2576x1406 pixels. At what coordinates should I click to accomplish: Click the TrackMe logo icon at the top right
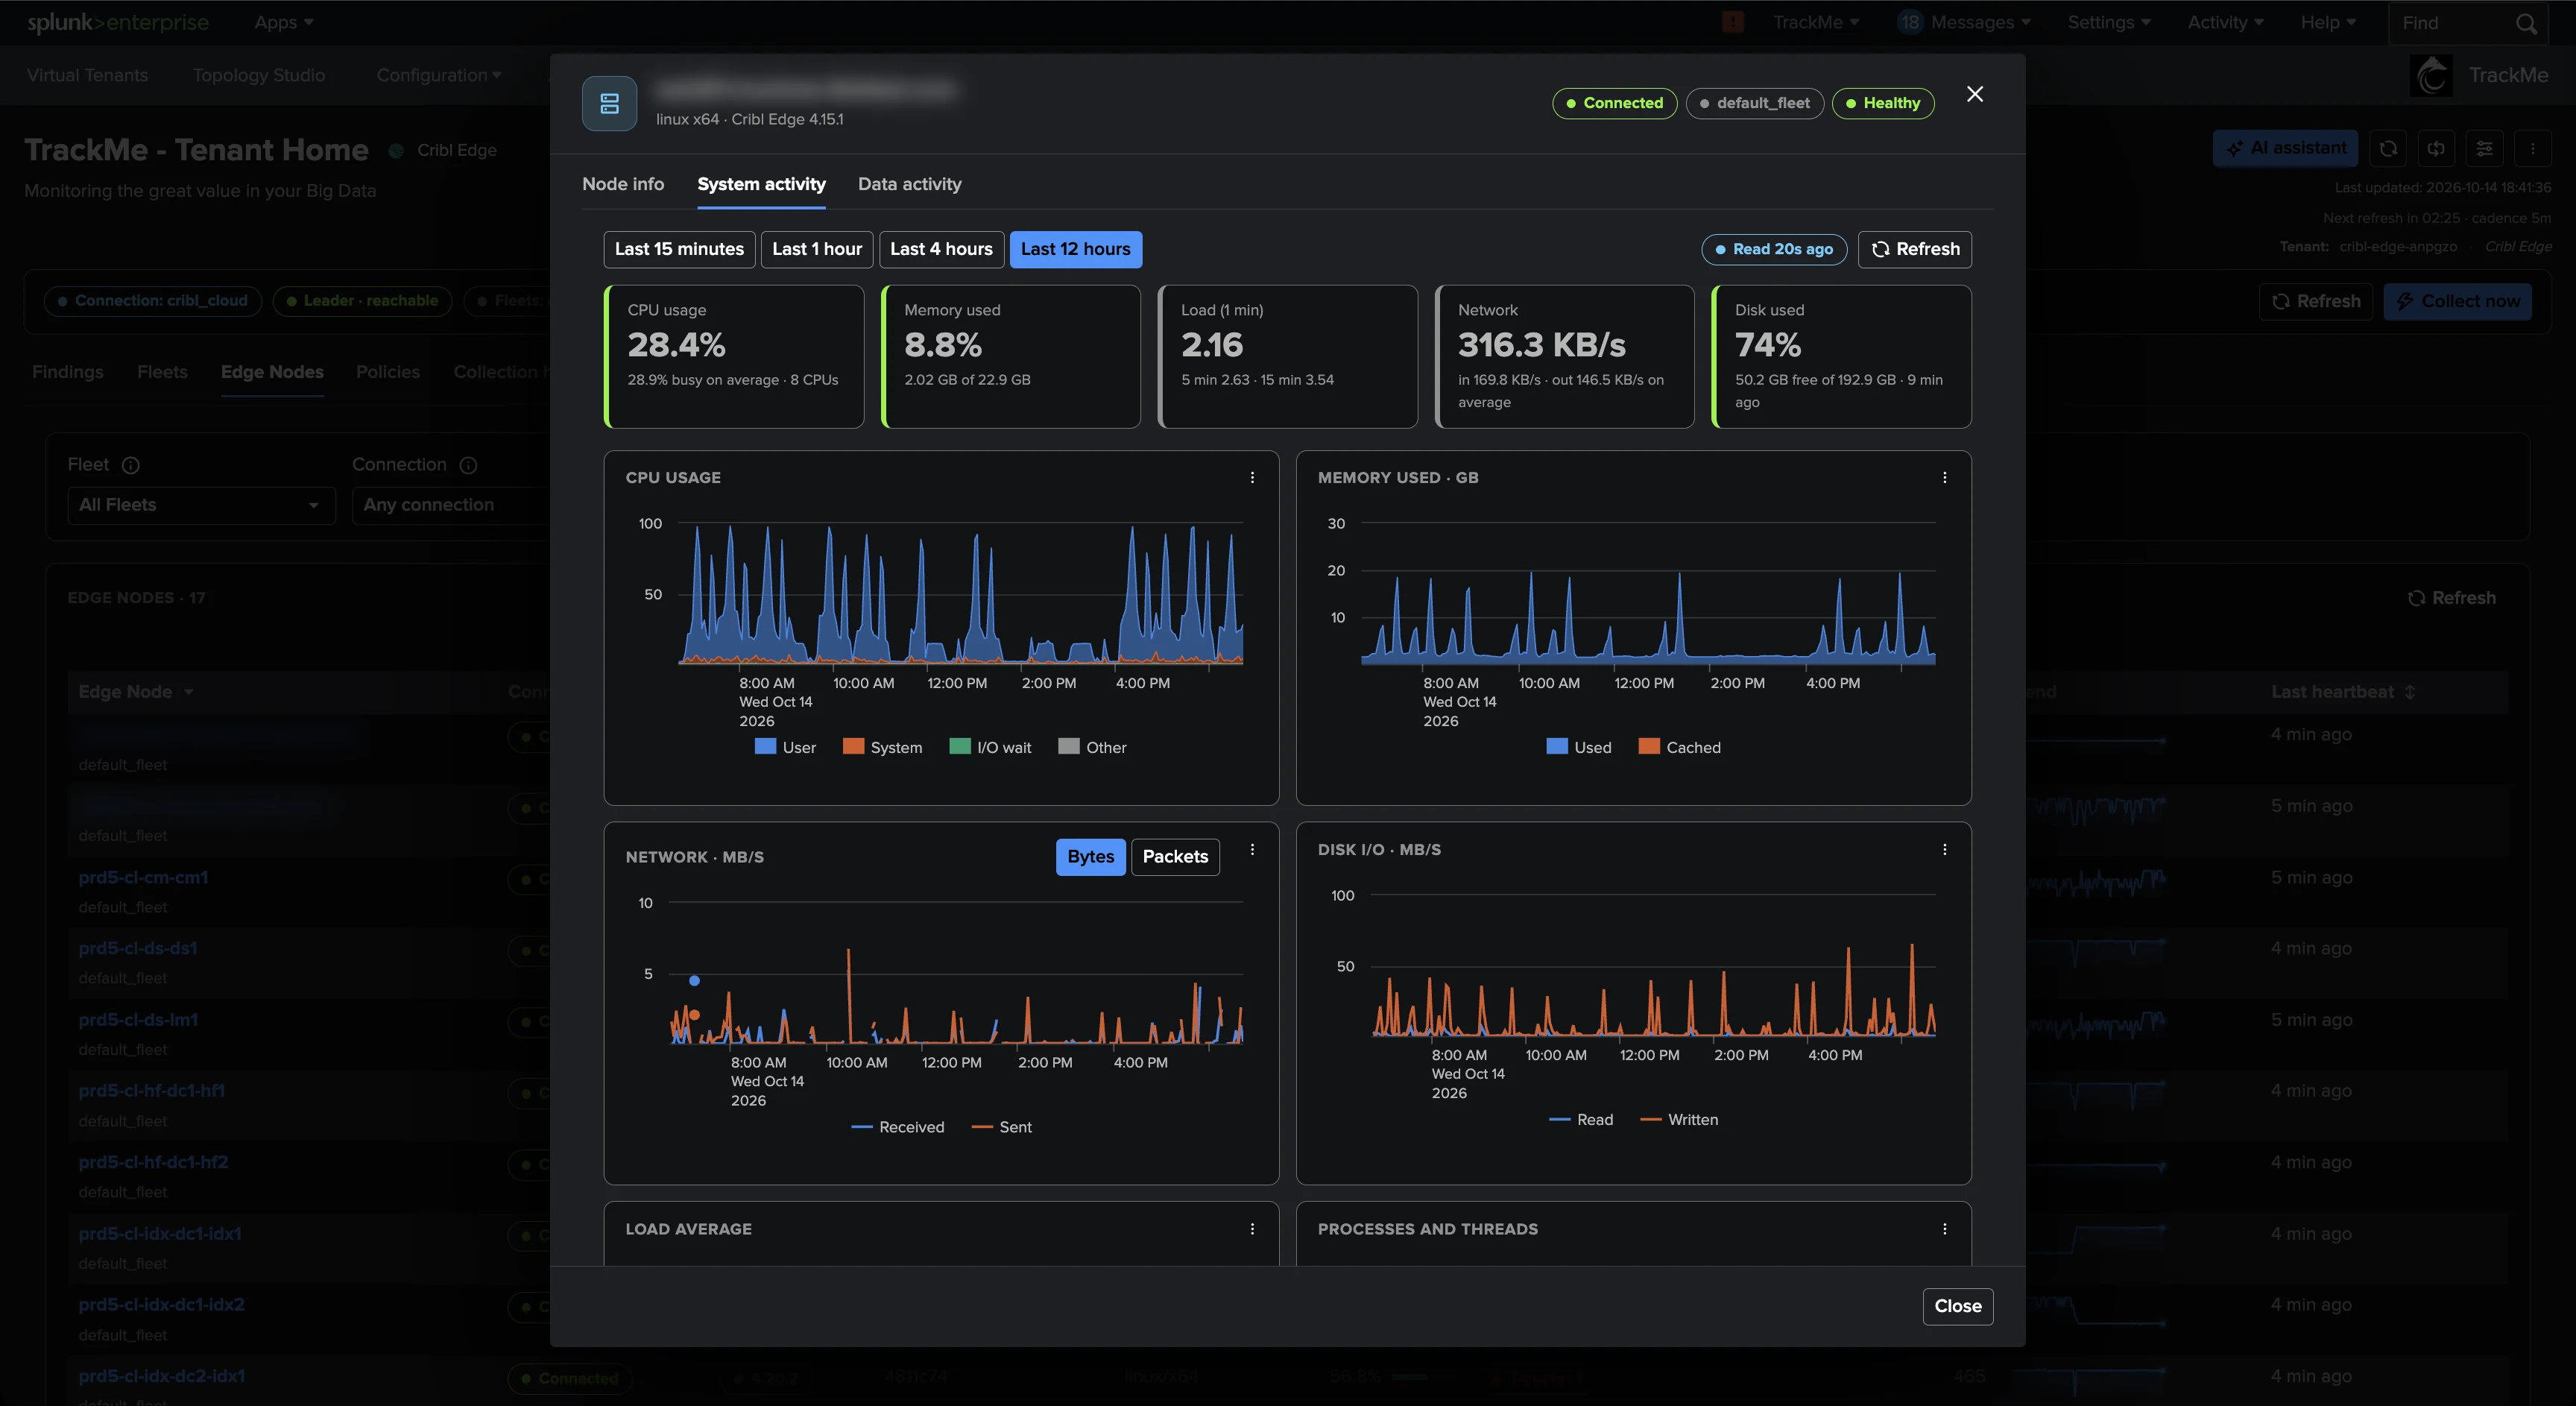(2432, 76)
